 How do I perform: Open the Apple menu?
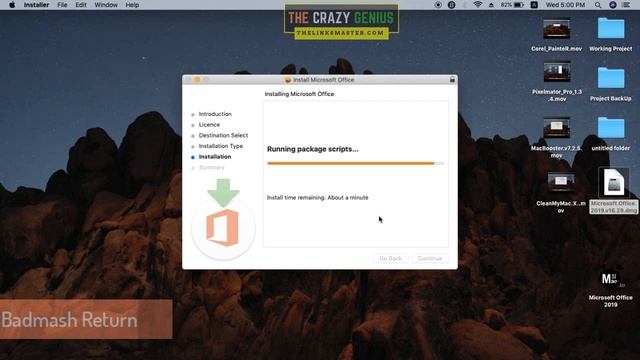[x=12, y=5]
